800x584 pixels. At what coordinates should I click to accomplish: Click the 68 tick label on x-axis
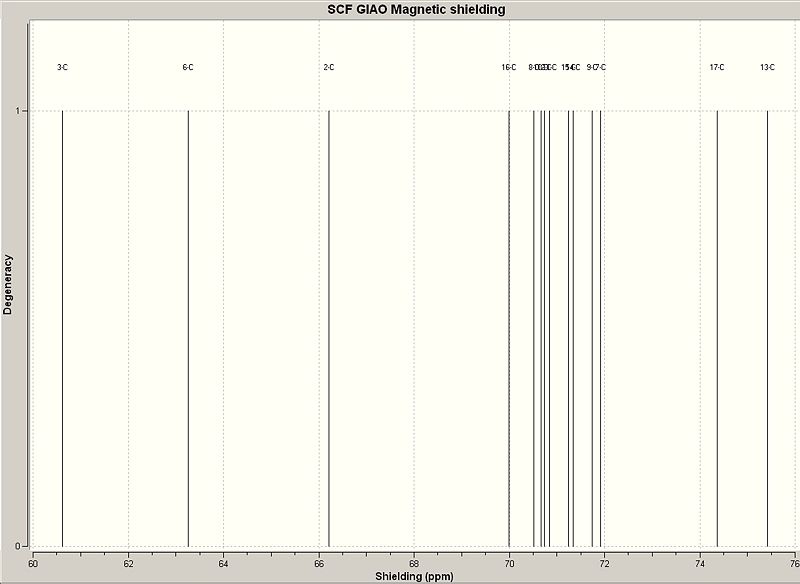coord(414,564)
